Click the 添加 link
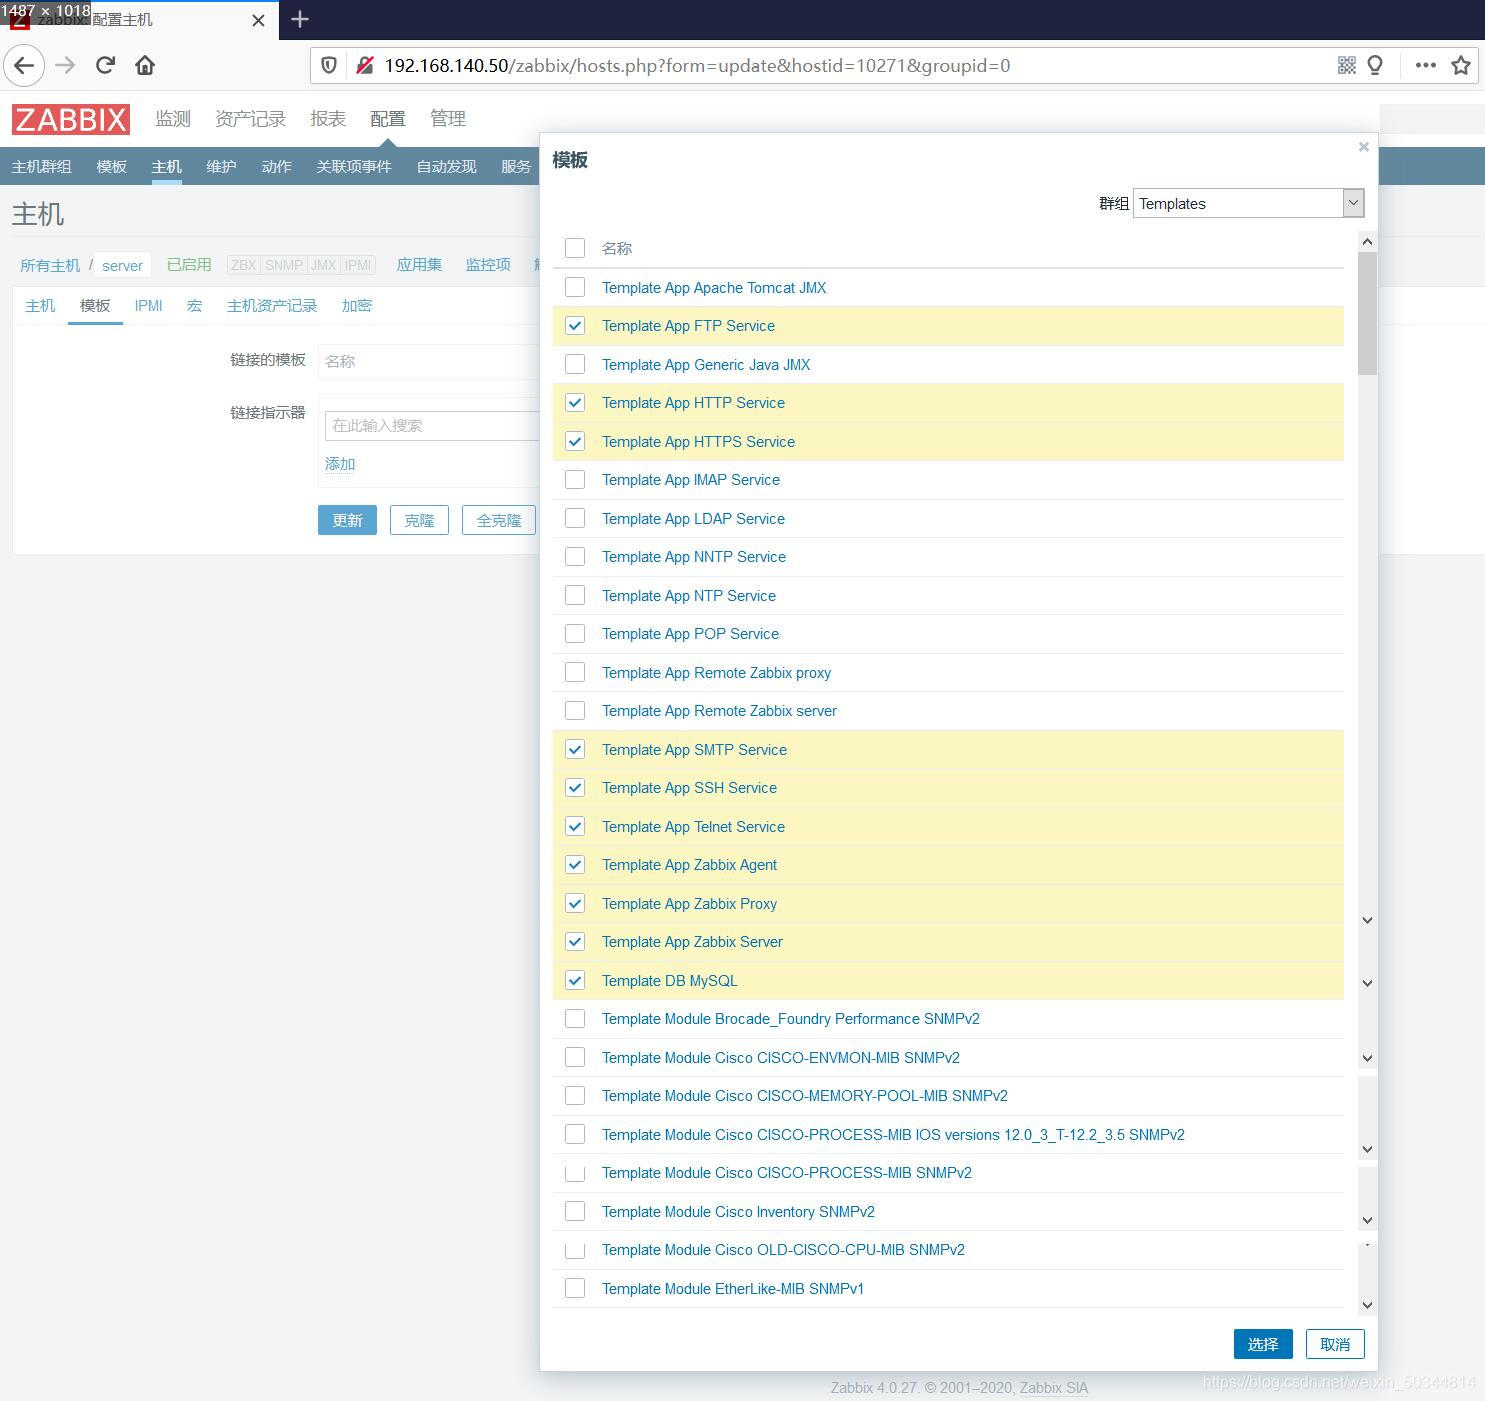1485x1401 pixels. point(340,464)
